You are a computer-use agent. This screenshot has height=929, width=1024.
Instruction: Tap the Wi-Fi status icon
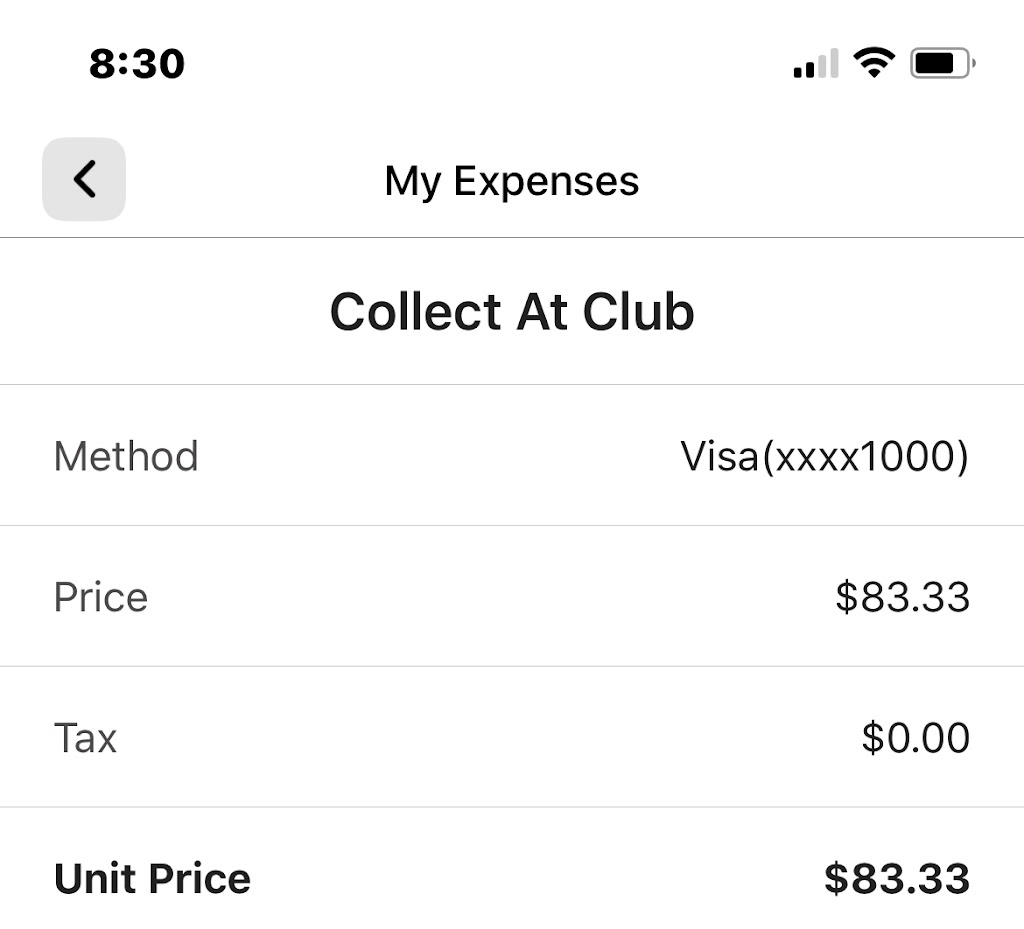(873, 63)
